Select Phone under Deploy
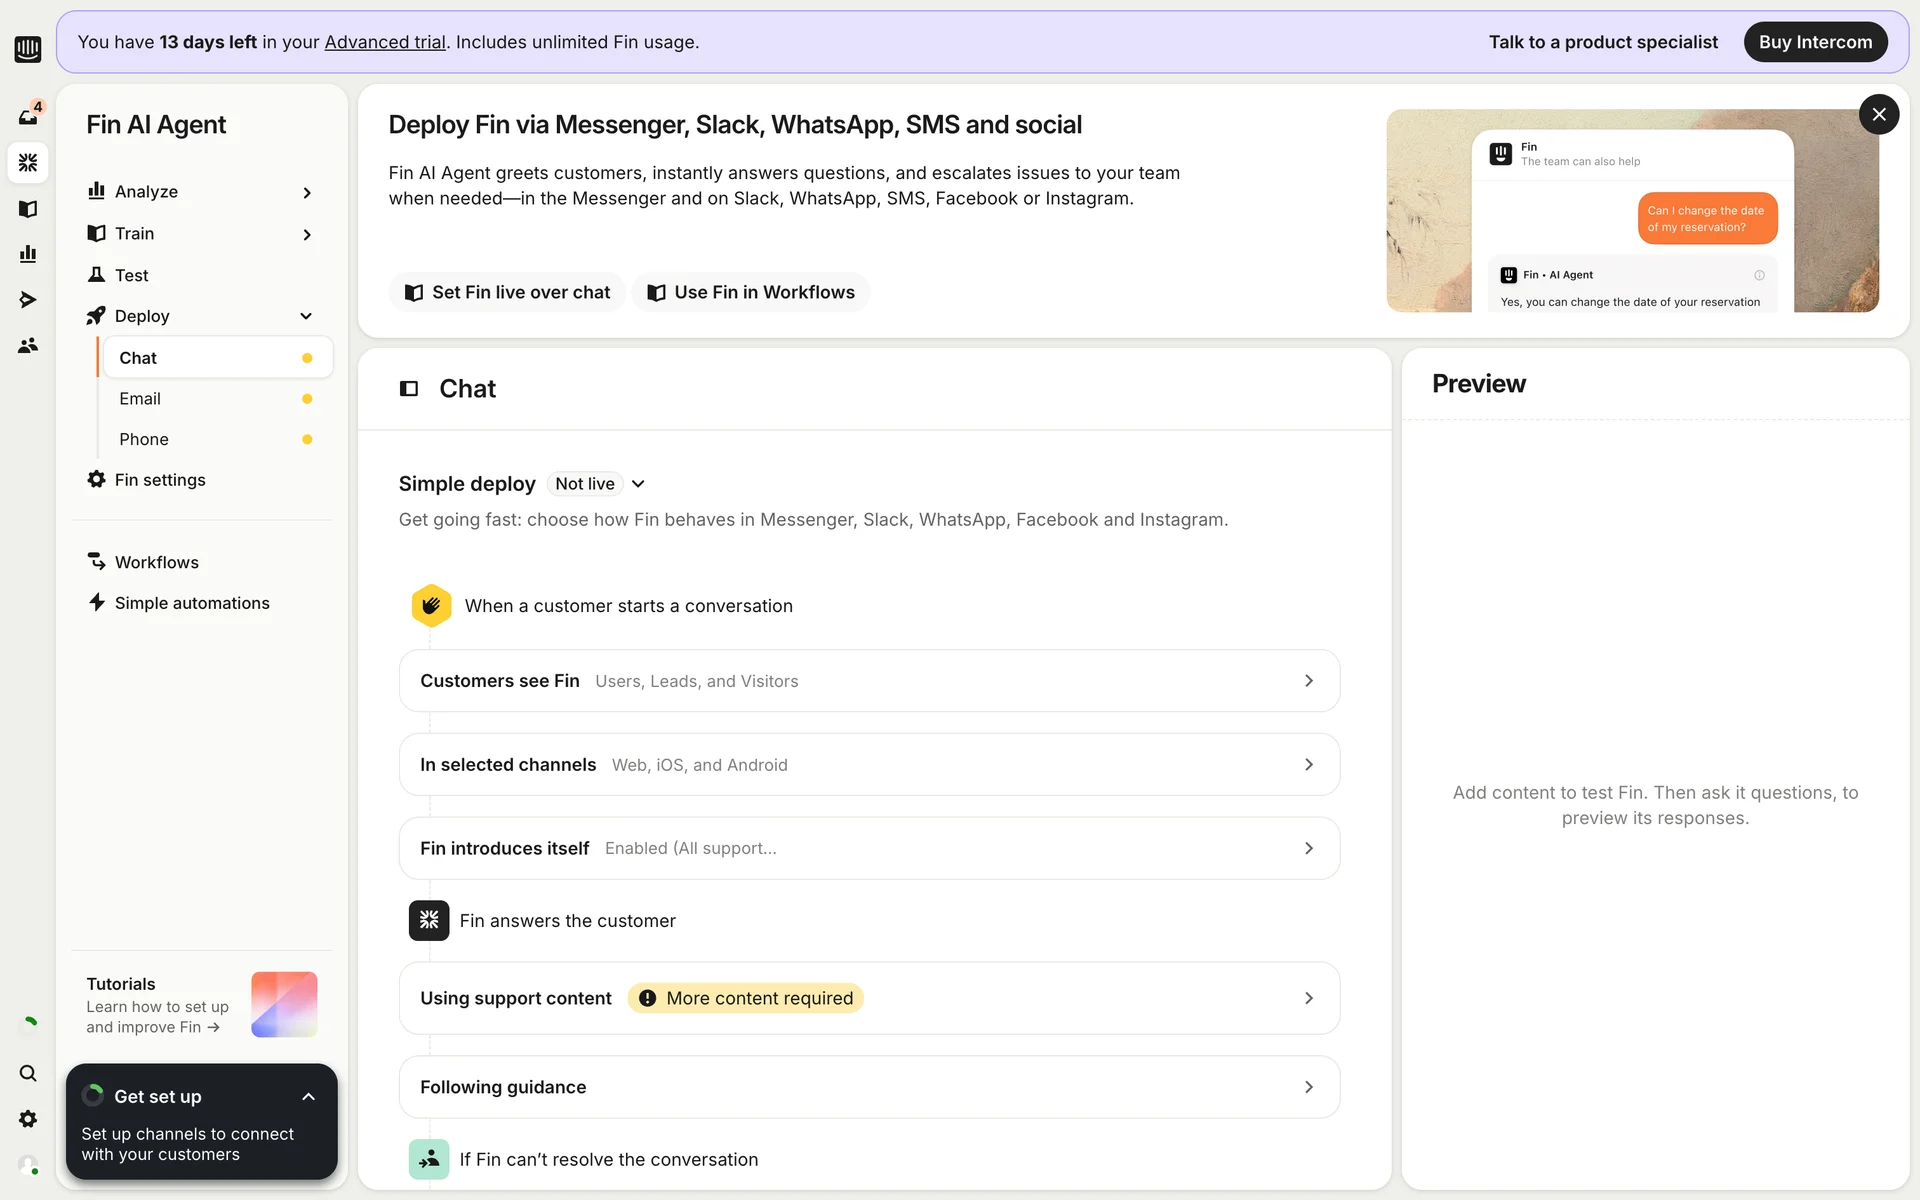The height and width of the screenshot is (1200, 1920). pyautogui.click(x=144, y=440)
